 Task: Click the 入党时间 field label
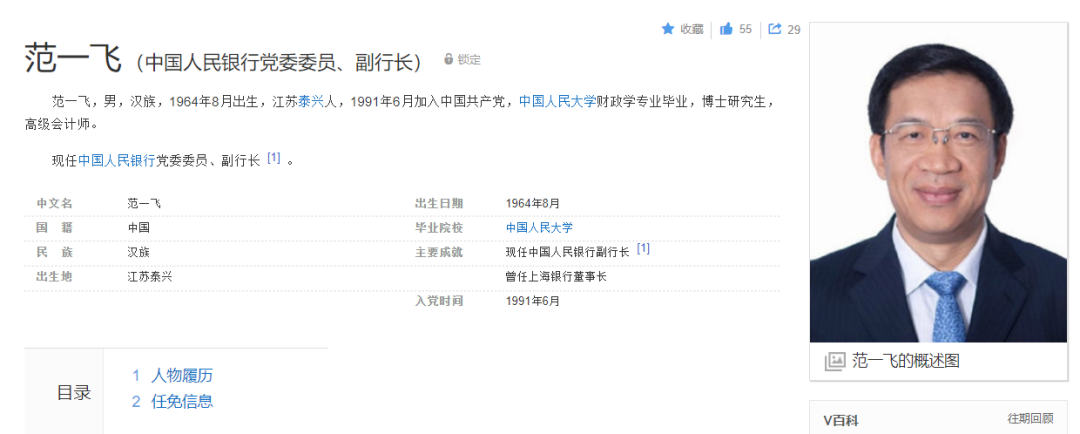click(439, 301)
